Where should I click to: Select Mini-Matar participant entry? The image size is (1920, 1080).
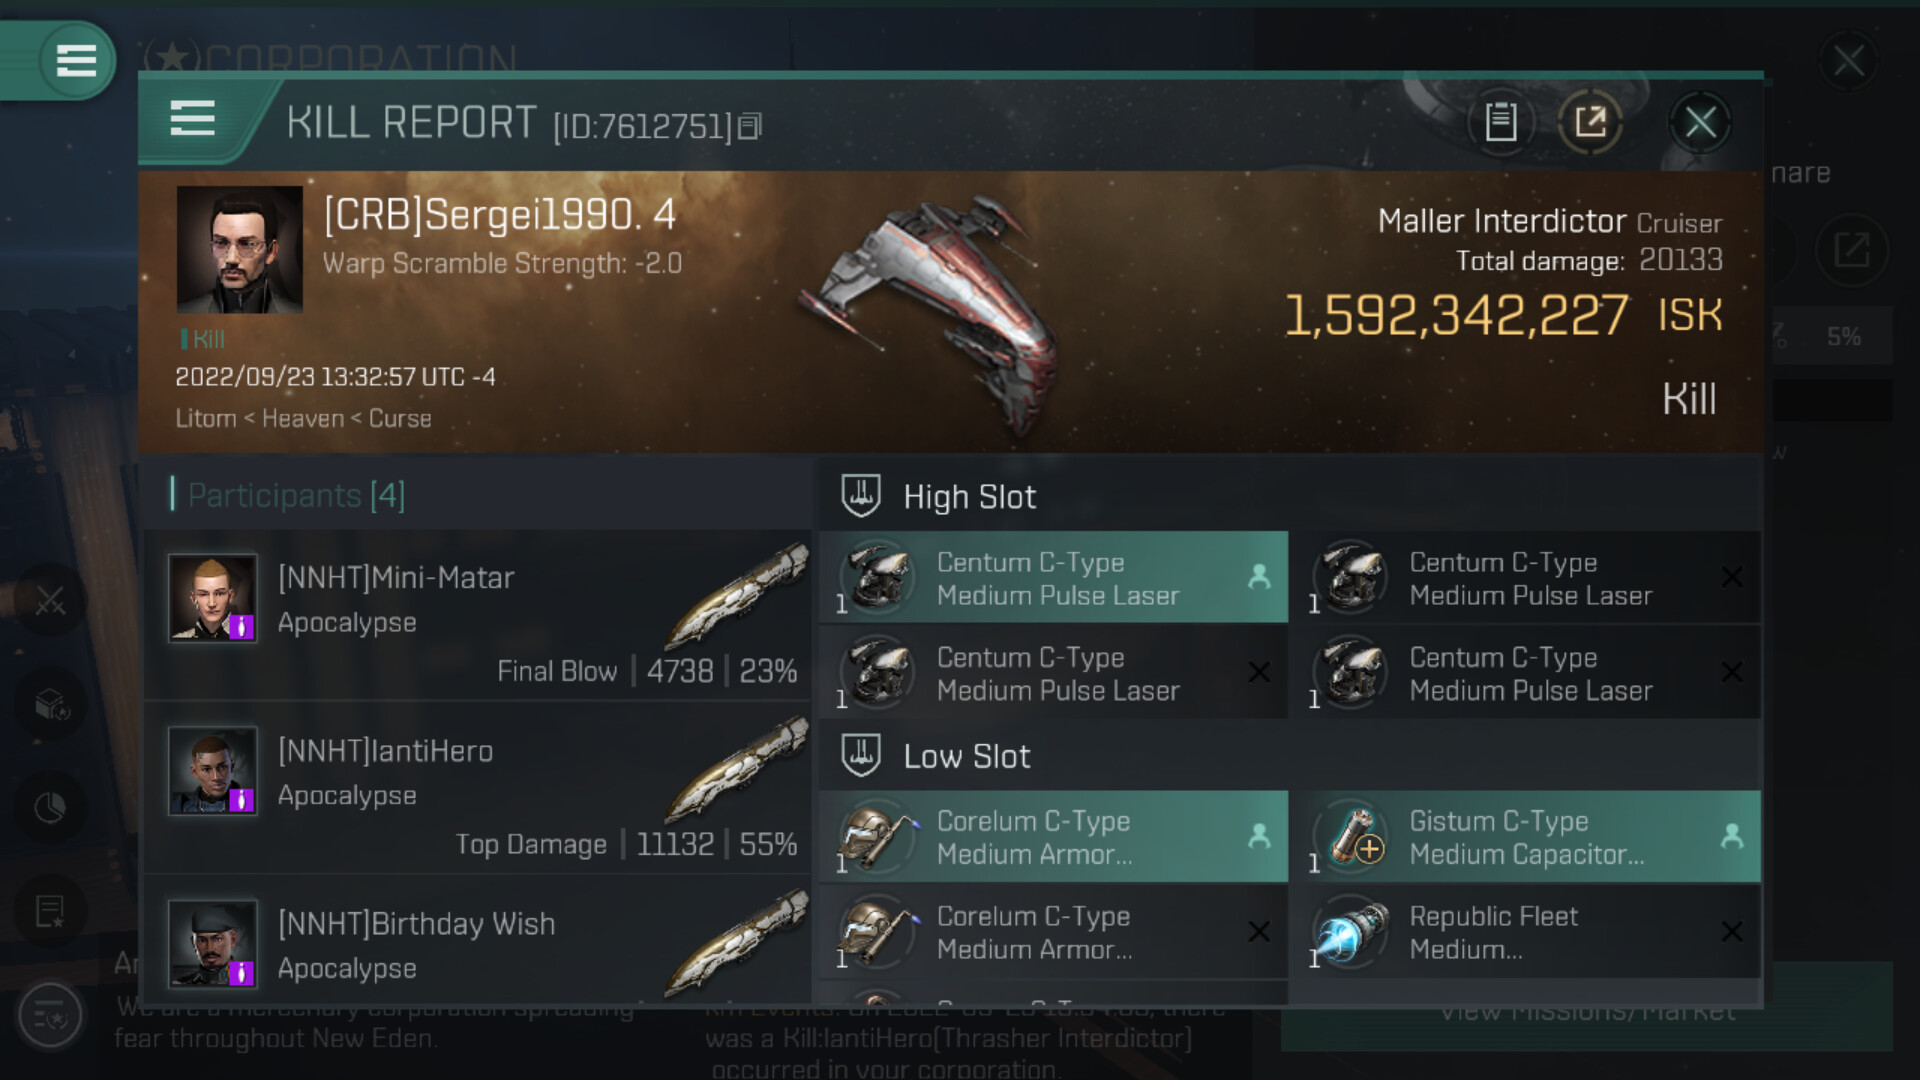tap(478, 614)
